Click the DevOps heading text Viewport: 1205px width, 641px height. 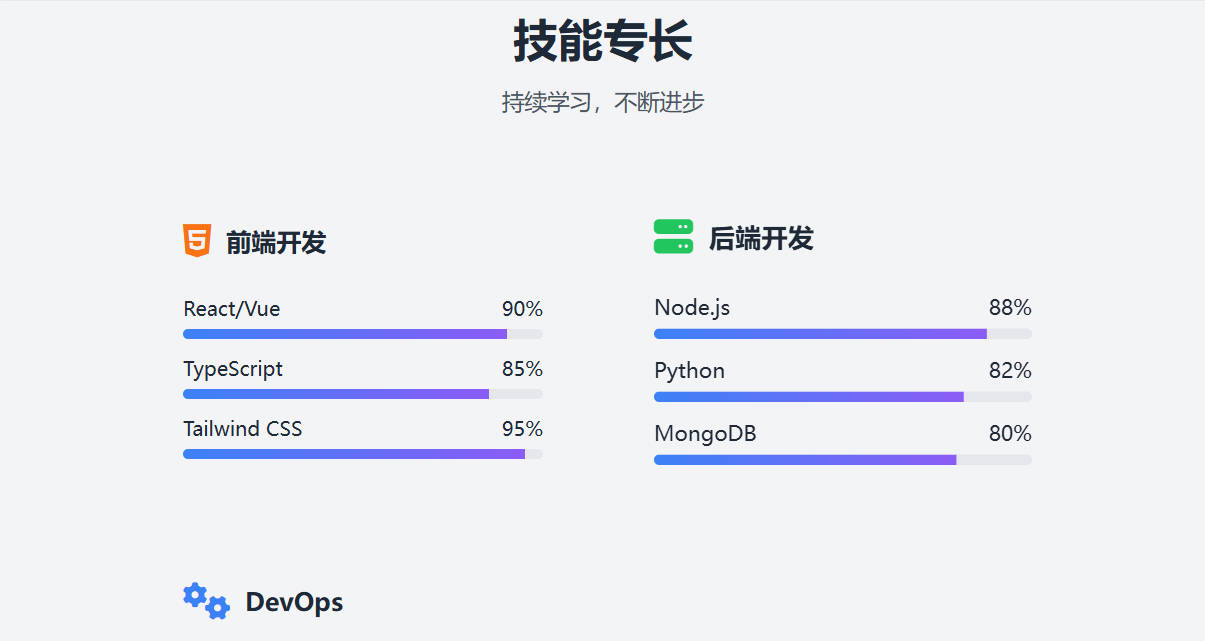(294, 602)
